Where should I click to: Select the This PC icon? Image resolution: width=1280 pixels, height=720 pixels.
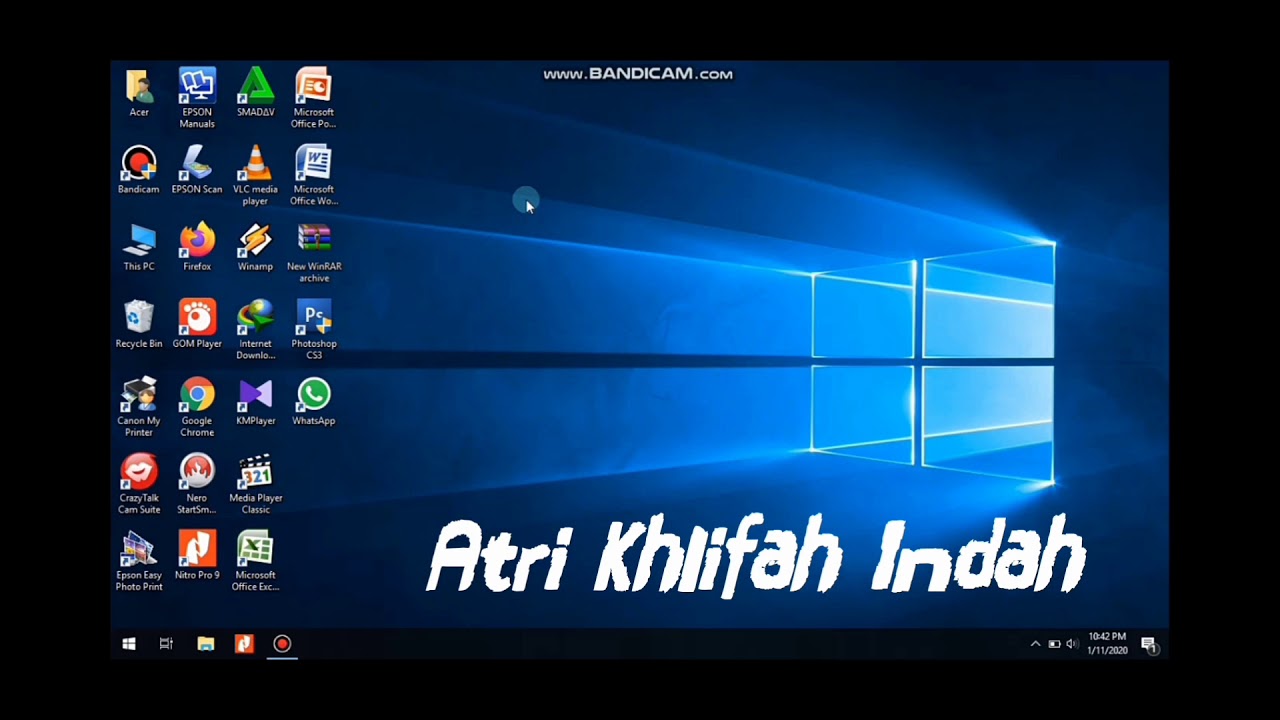(x=139, y=247)
